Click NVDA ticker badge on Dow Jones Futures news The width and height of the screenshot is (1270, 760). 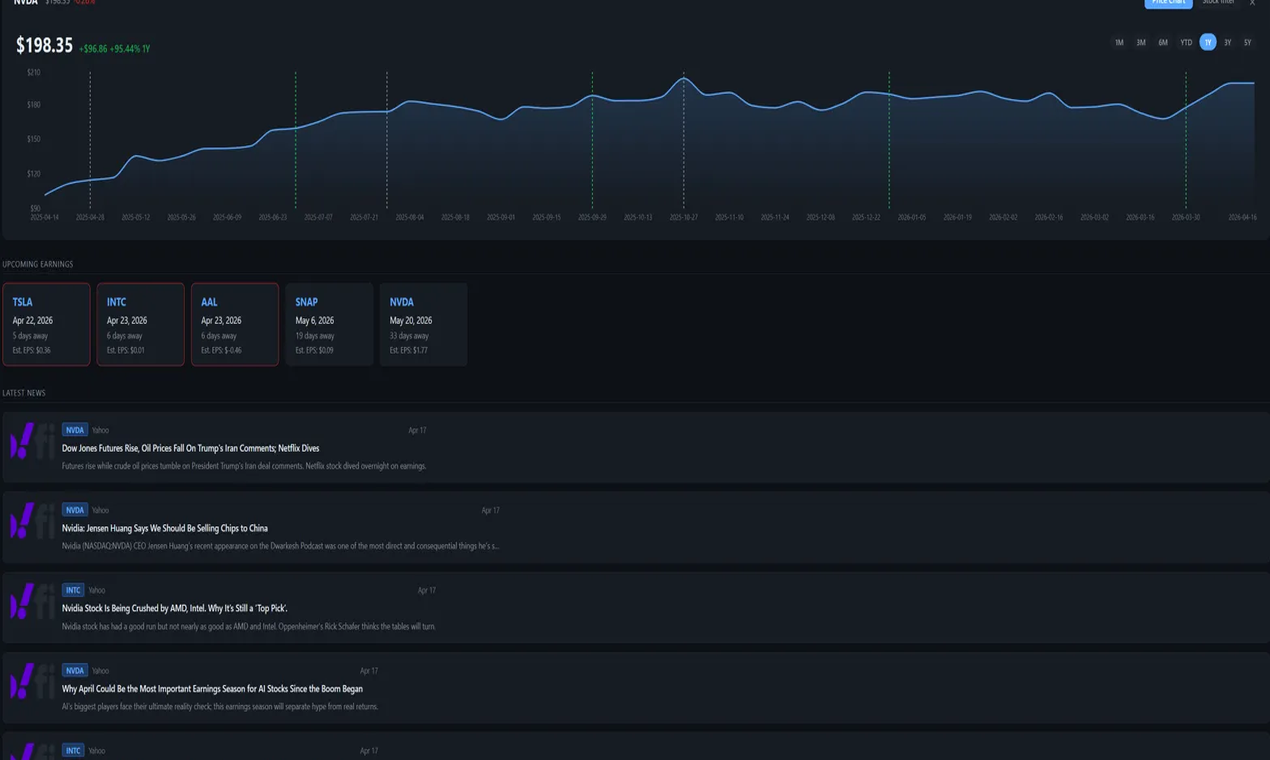pyautogui.click(x=75, y=430)
